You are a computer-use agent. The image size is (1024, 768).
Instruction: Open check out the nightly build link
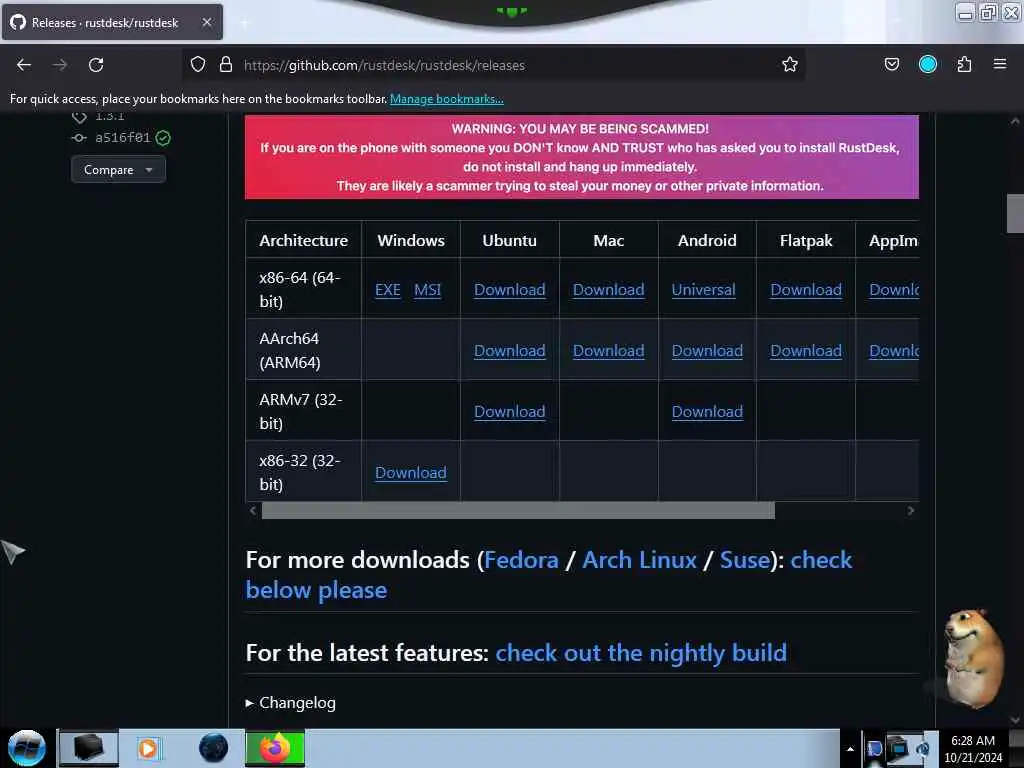641,653
